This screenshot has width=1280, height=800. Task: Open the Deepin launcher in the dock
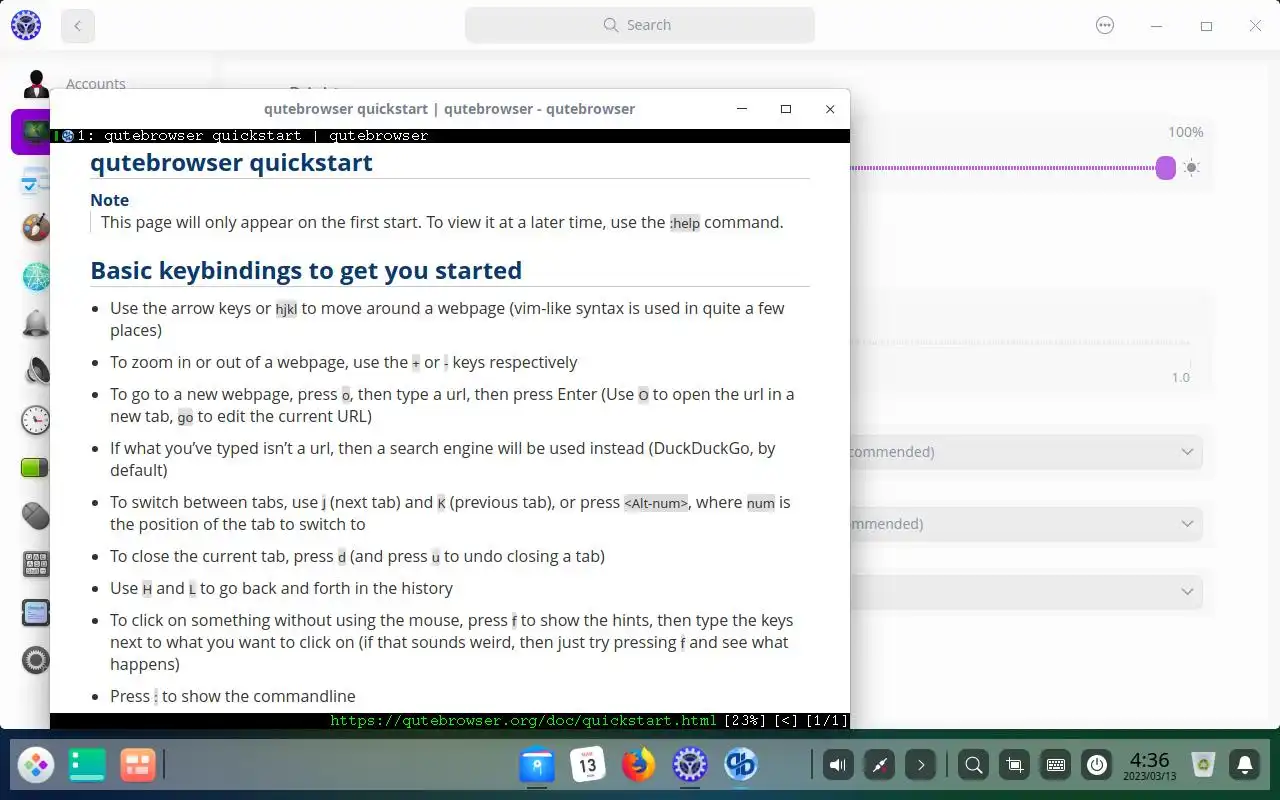36,766
